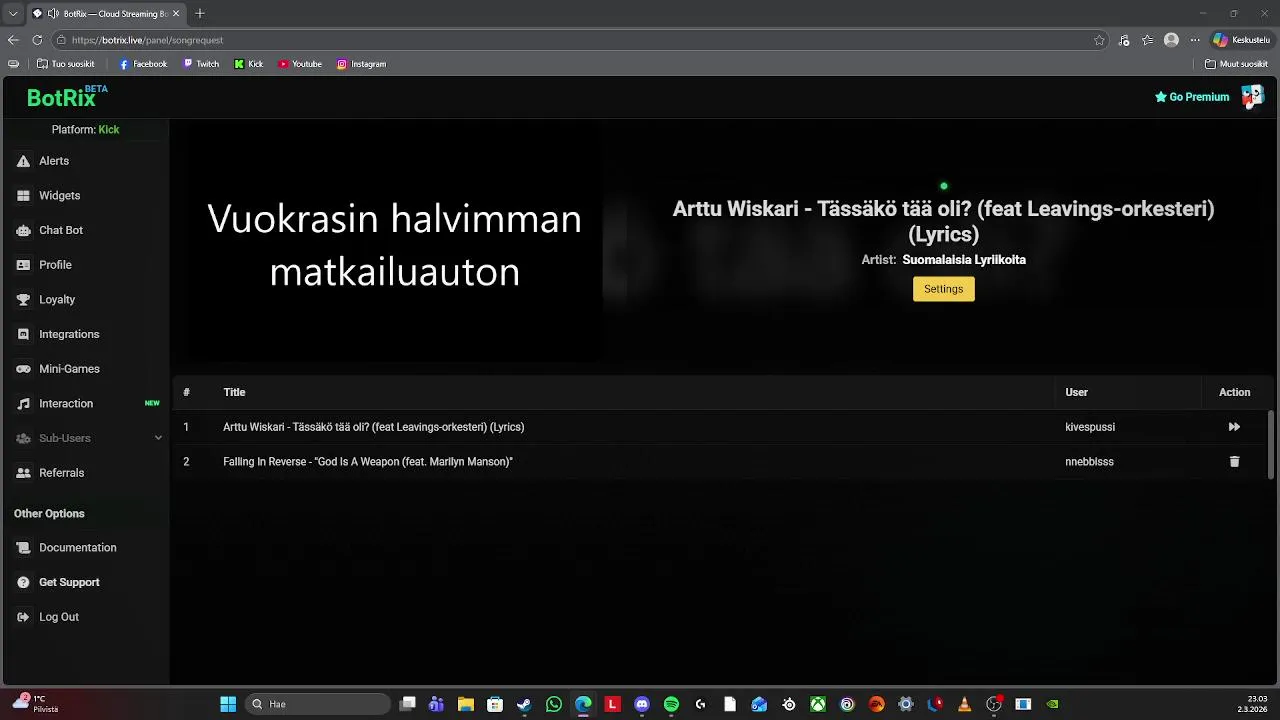Open Spotify from the taskbar
Image resolution: width=1280 pixels, height=720 pixels.
(x=671, y=704)
